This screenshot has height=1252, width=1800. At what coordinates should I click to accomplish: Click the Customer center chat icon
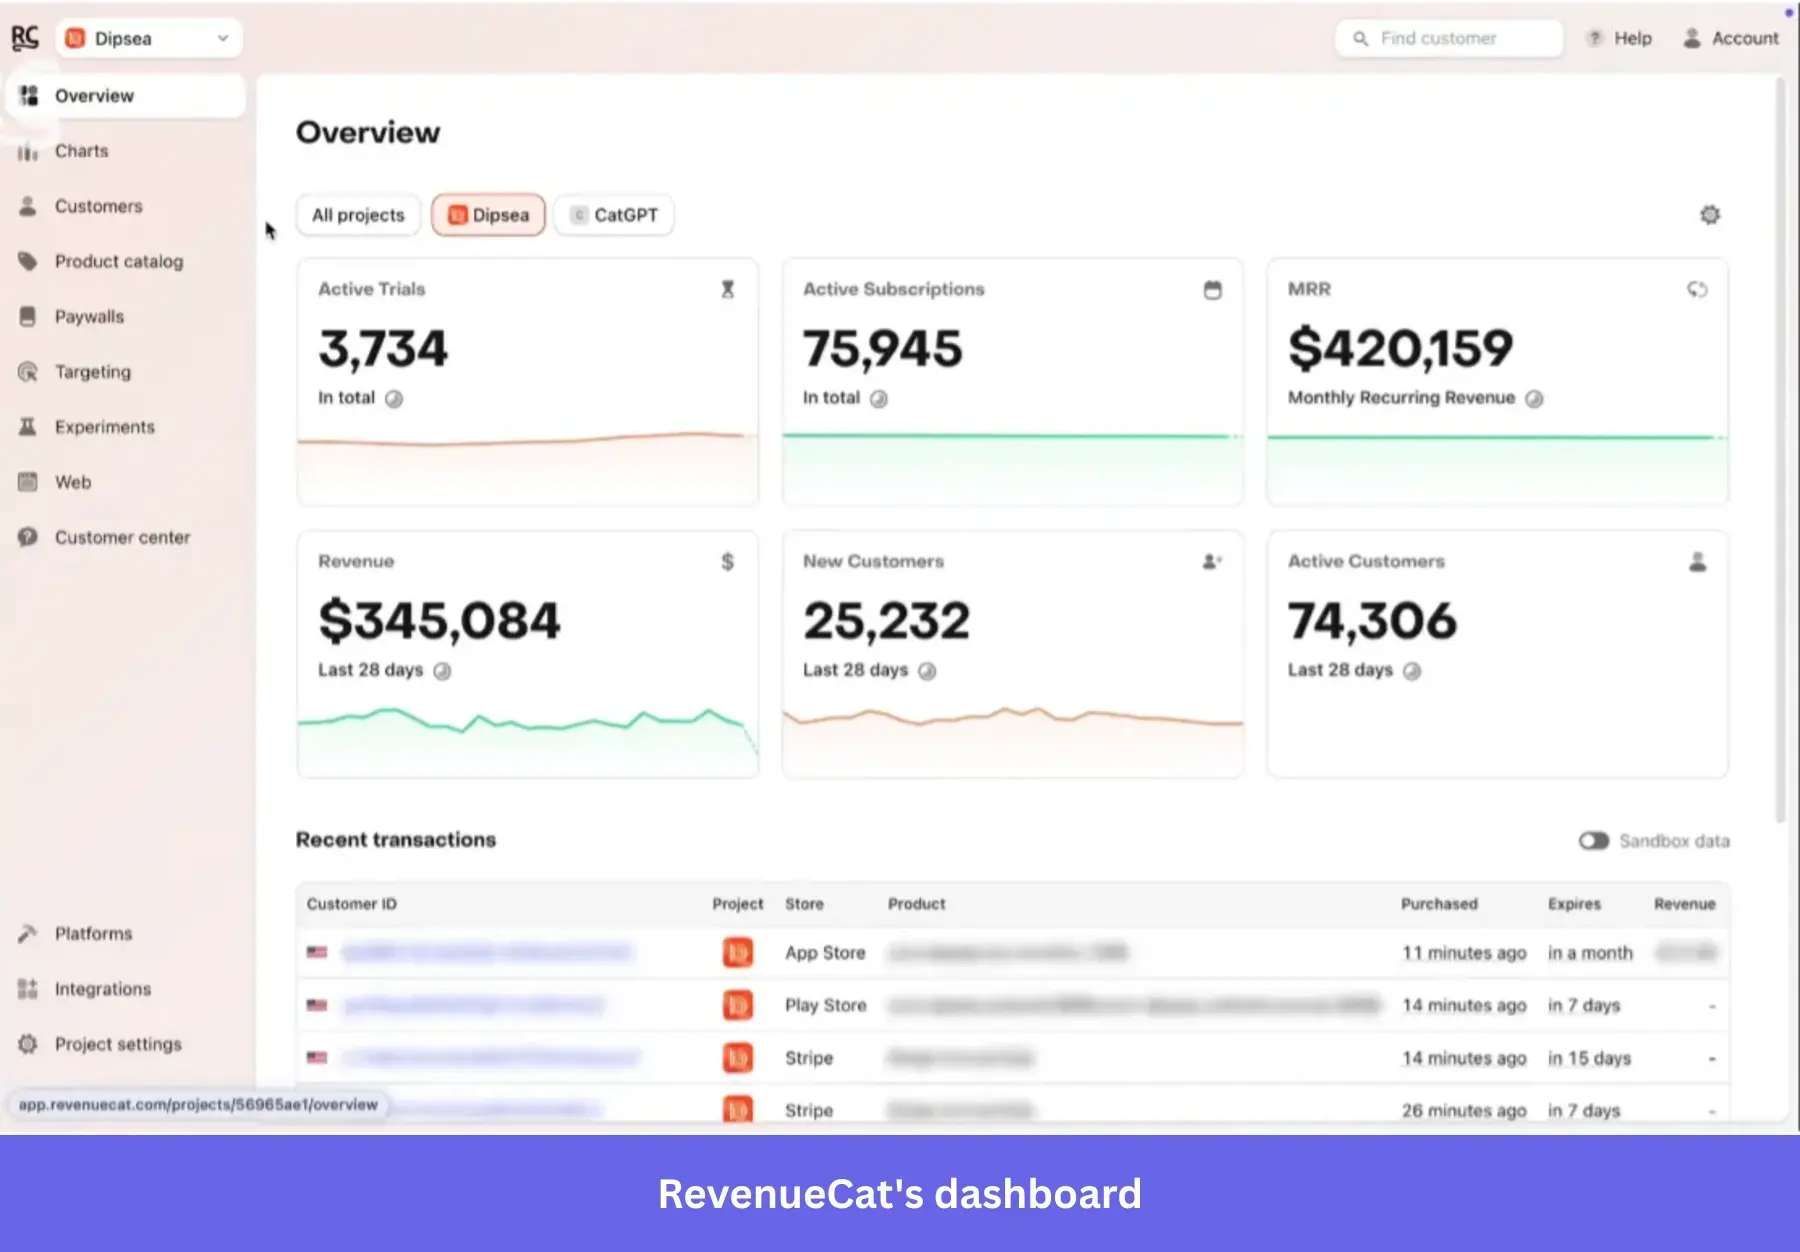point(28,537)
